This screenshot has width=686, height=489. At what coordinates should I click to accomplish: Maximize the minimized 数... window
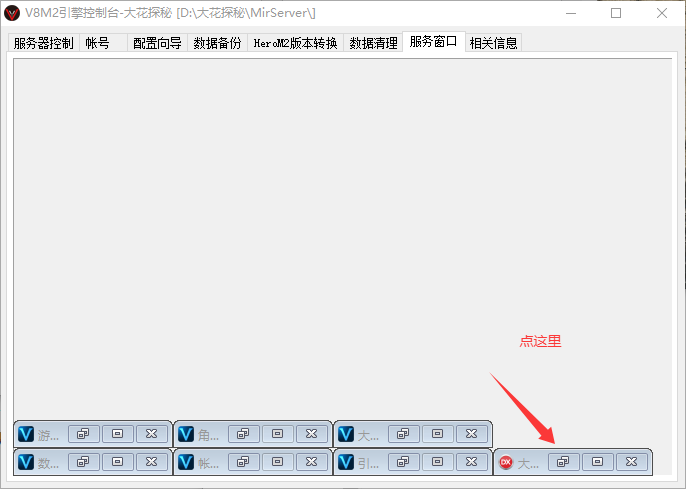click(x=117, y=462)
